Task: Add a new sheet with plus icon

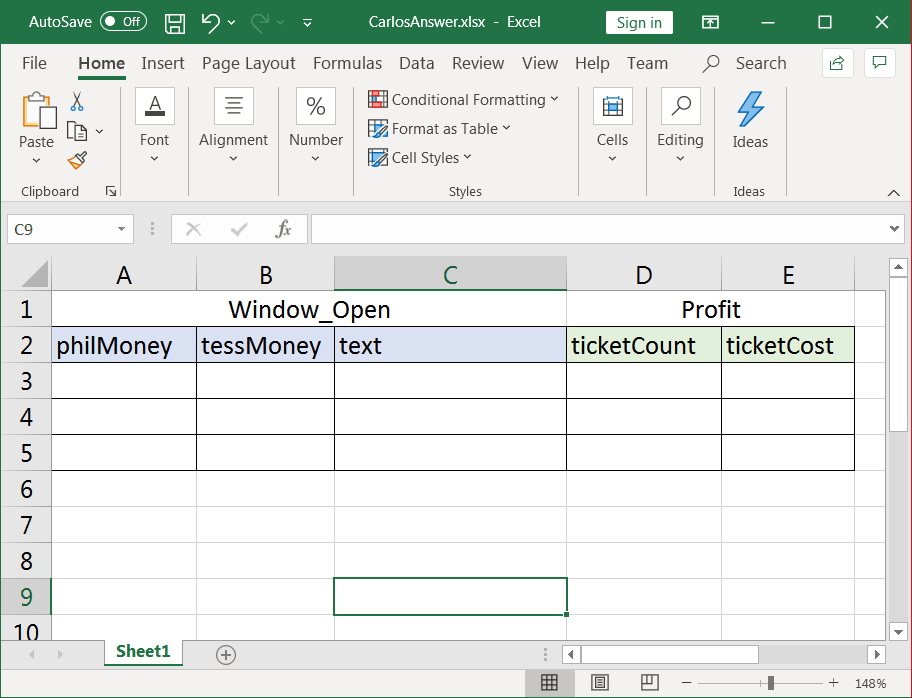Action: [x=226, y=655]
